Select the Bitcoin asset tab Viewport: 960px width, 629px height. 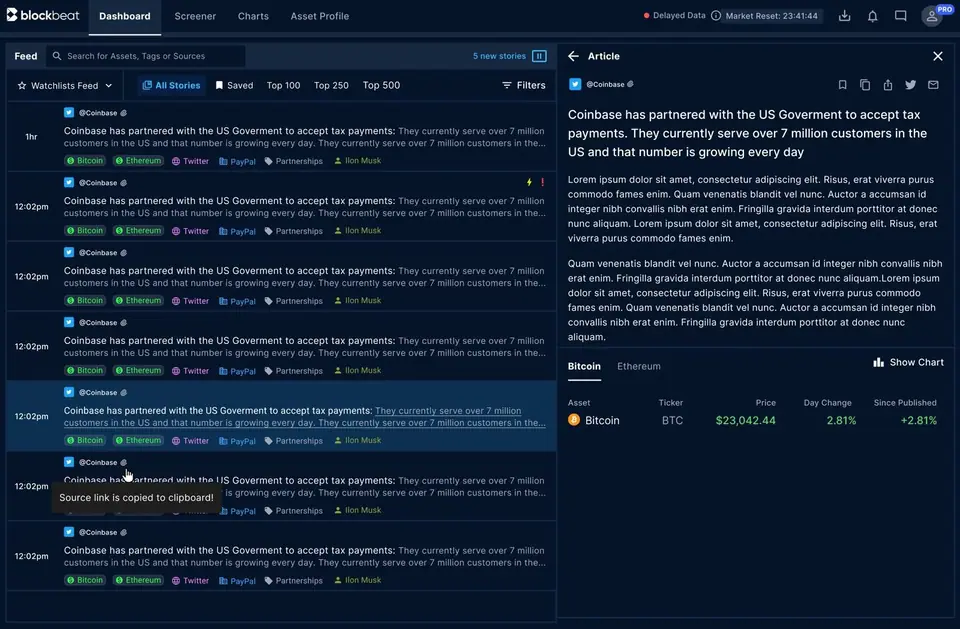[x=584, y=366]
